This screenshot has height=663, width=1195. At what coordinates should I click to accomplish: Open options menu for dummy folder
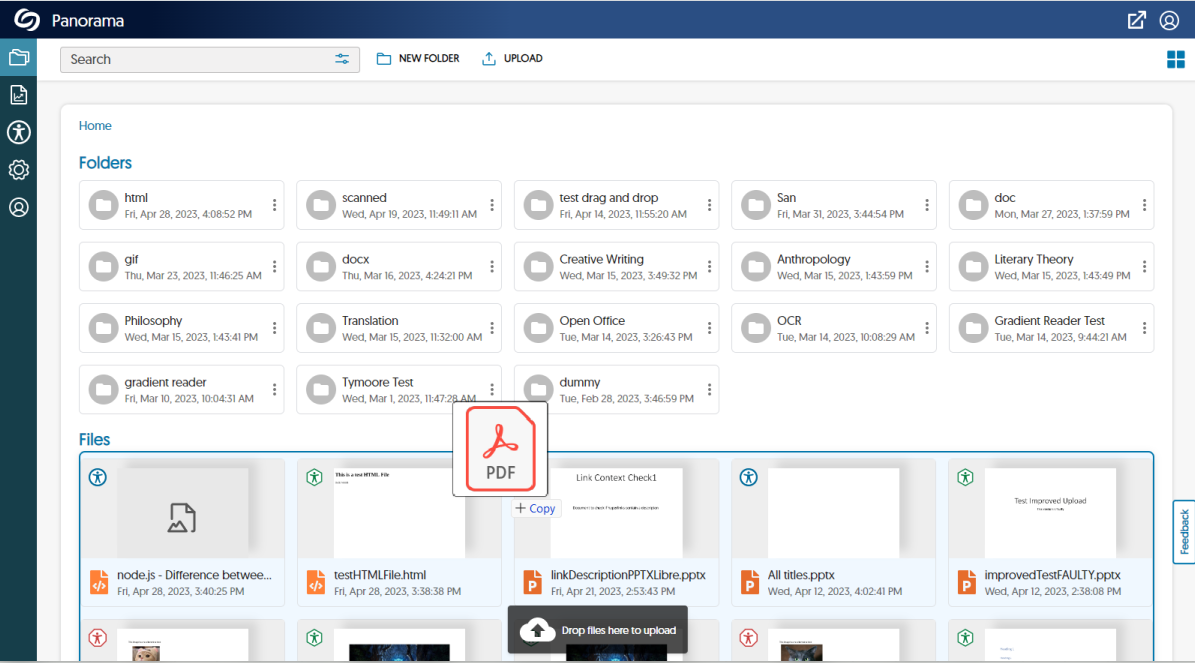pos(709,390)
